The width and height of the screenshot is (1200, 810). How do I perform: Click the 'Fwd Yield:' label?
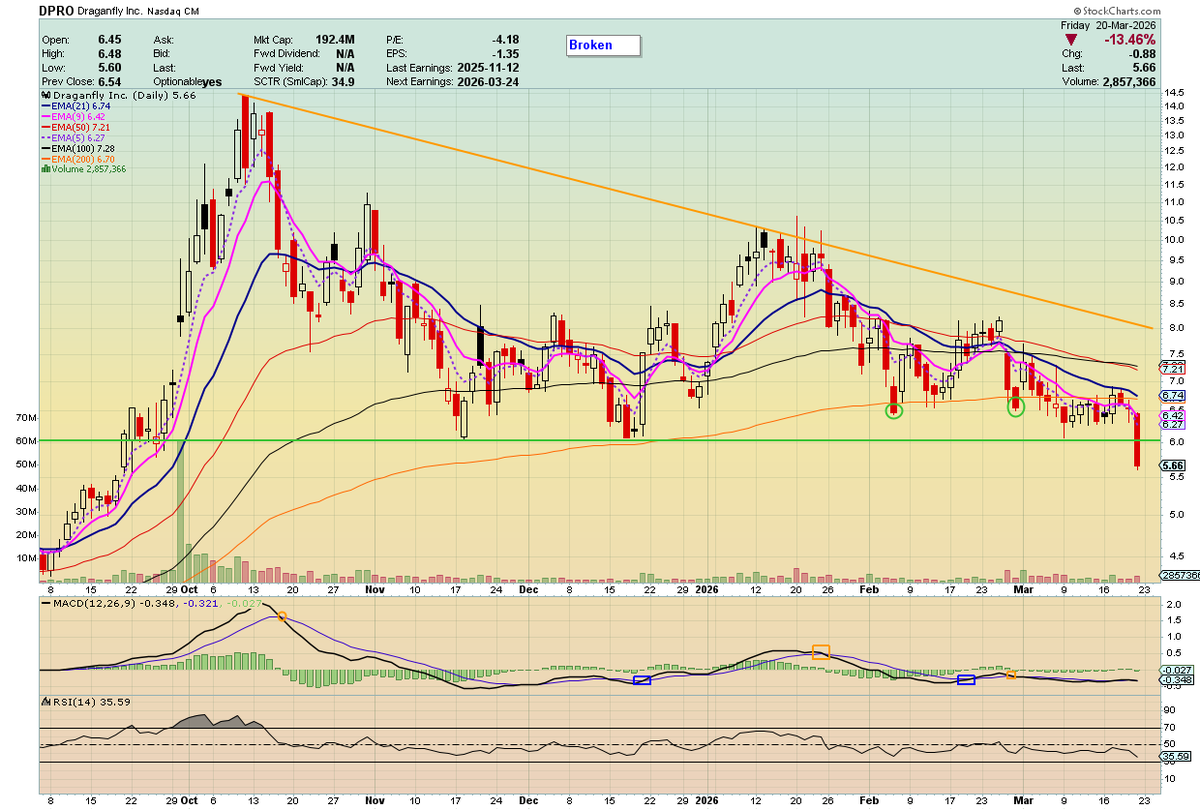pos(278,68)
